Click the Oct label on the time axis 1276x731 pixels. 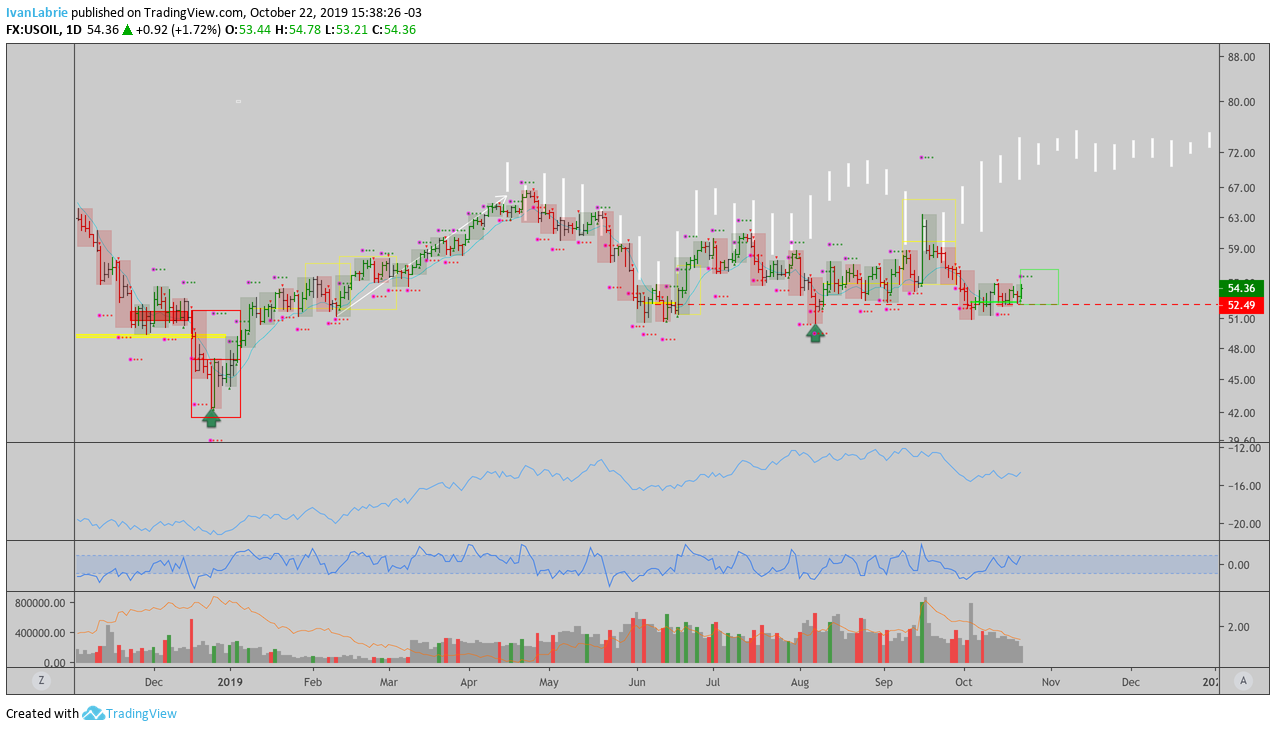963,682
